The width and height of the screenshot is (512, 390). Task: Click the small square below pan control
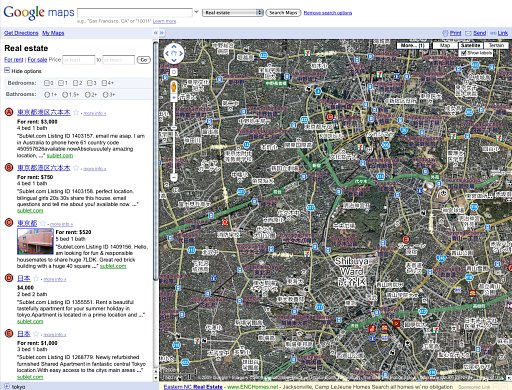tap(174, 72)
